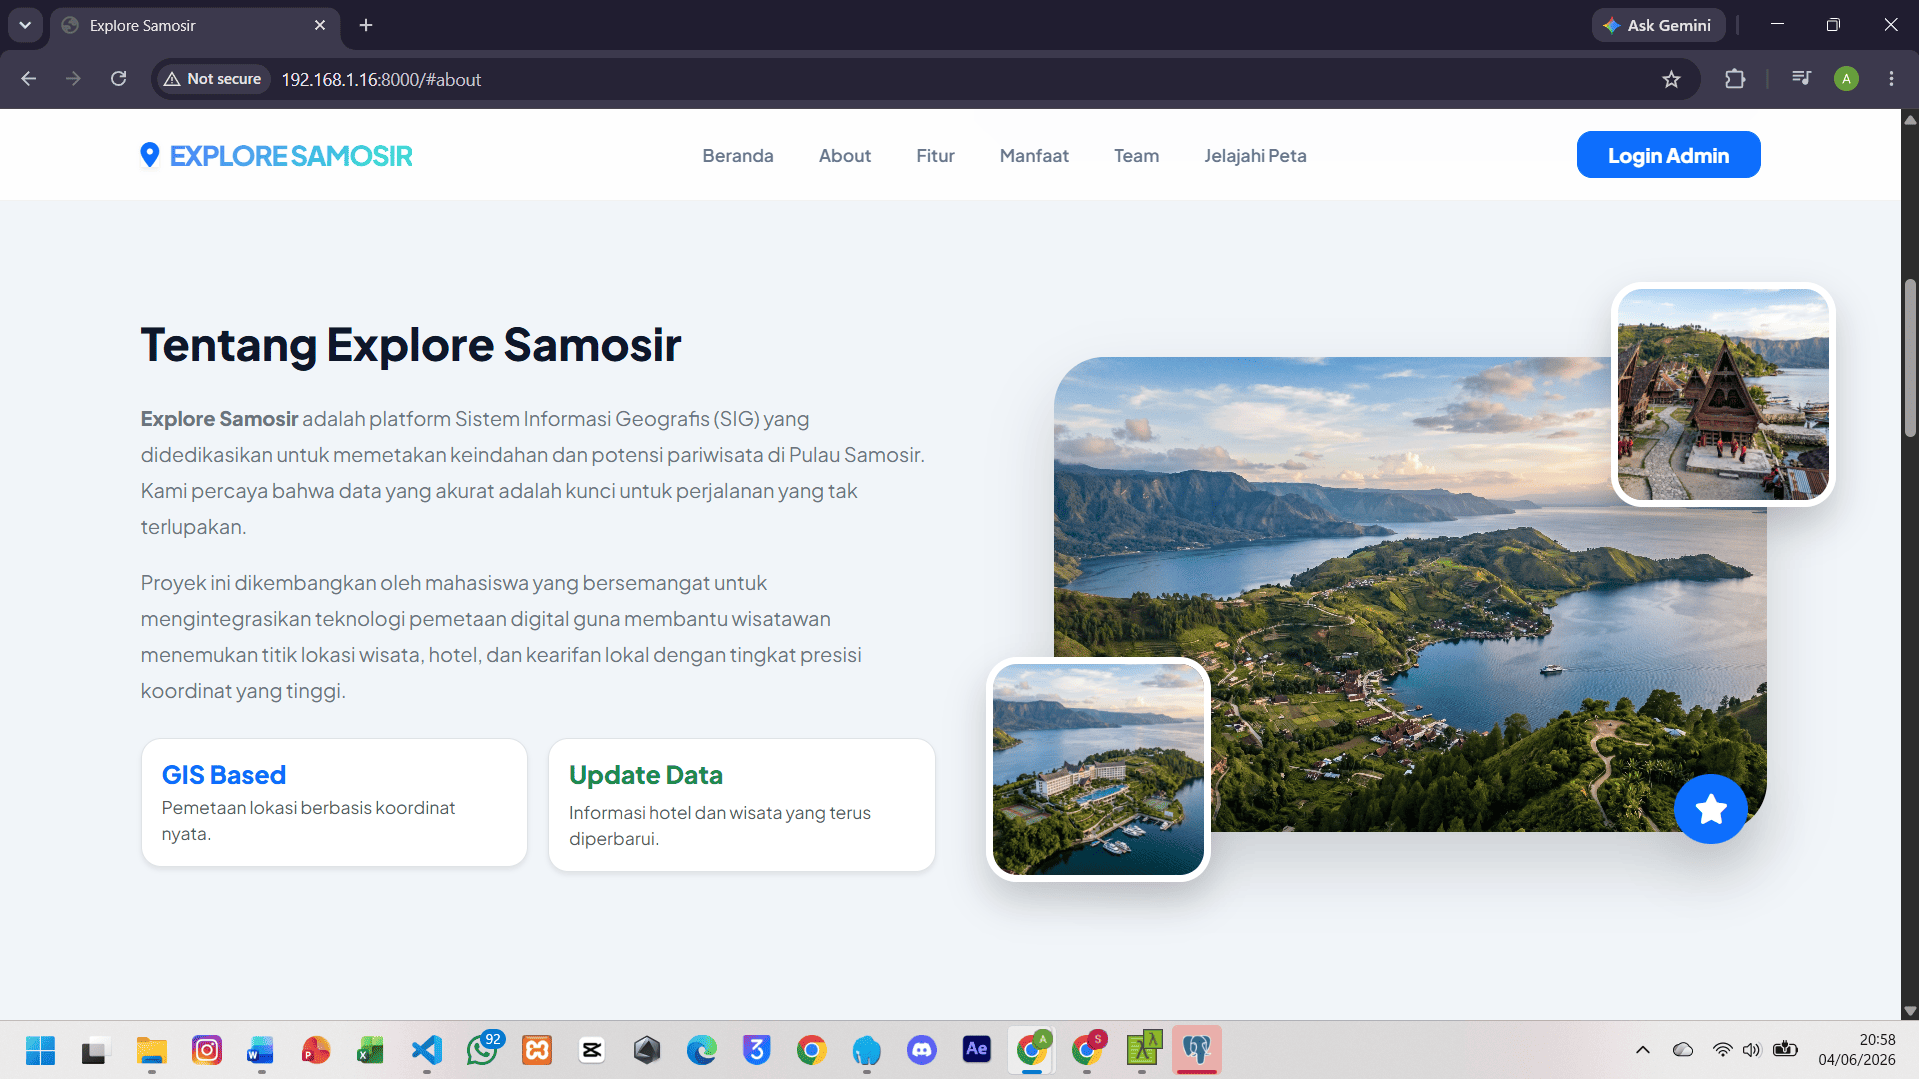The width and height of the screenshot is (1919, 1079).
Task: Open Excel from the taskbar
Action: [x=371, y=1050]
